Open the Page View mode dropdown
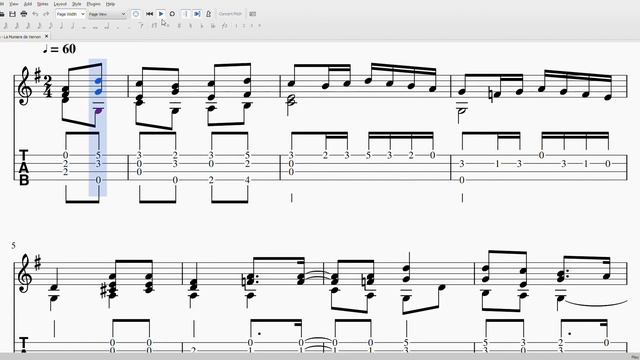Image resolution: width=640 pixels, height=360 pixels. pos(107,14)
